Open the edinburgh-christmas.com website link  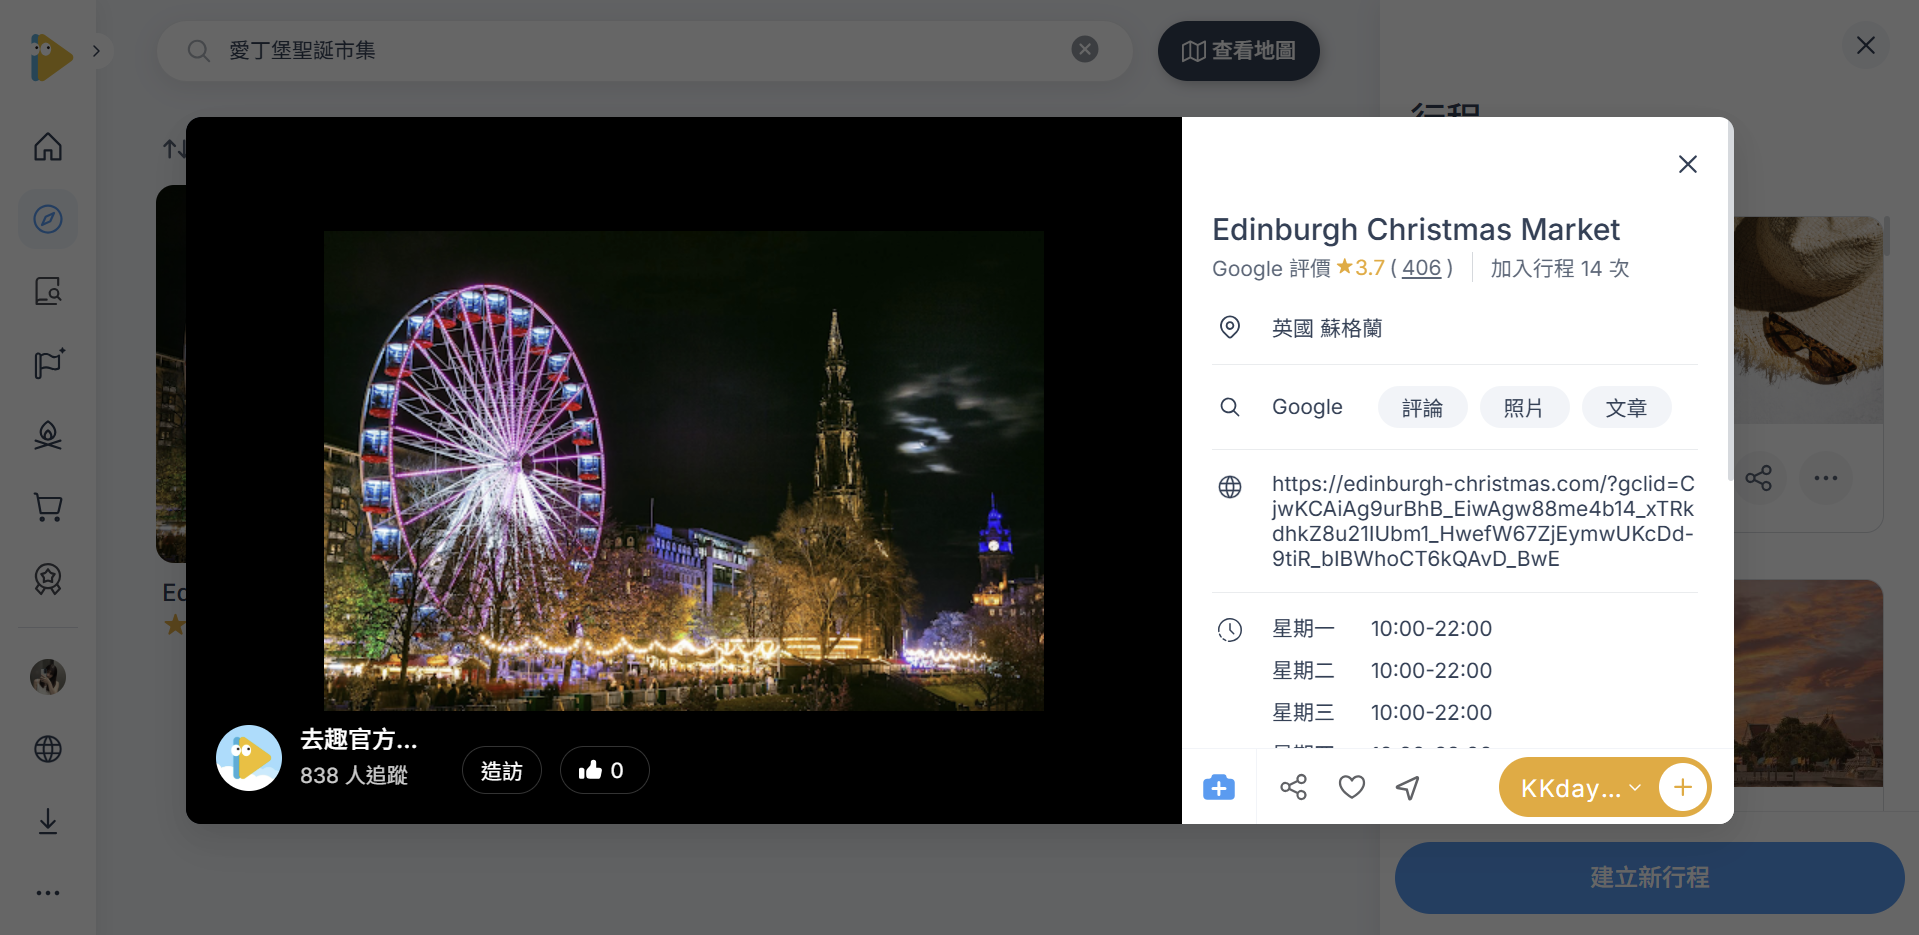click(x=1483, y=521)
